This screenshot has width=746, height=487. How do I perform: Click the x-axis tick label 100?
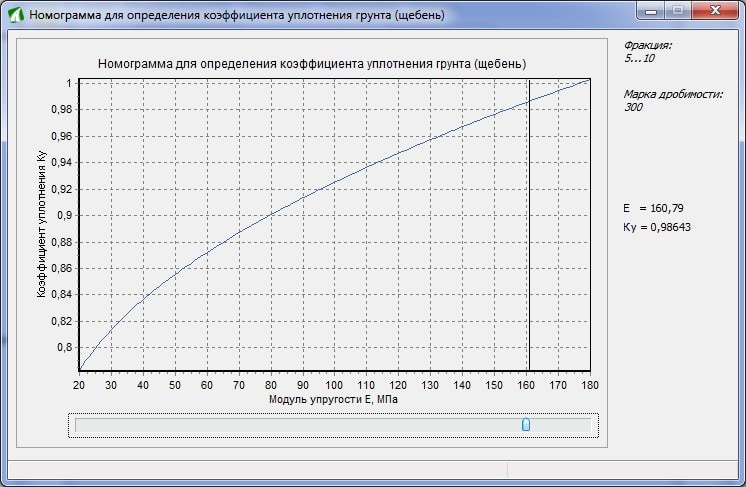tap(334, 385)
